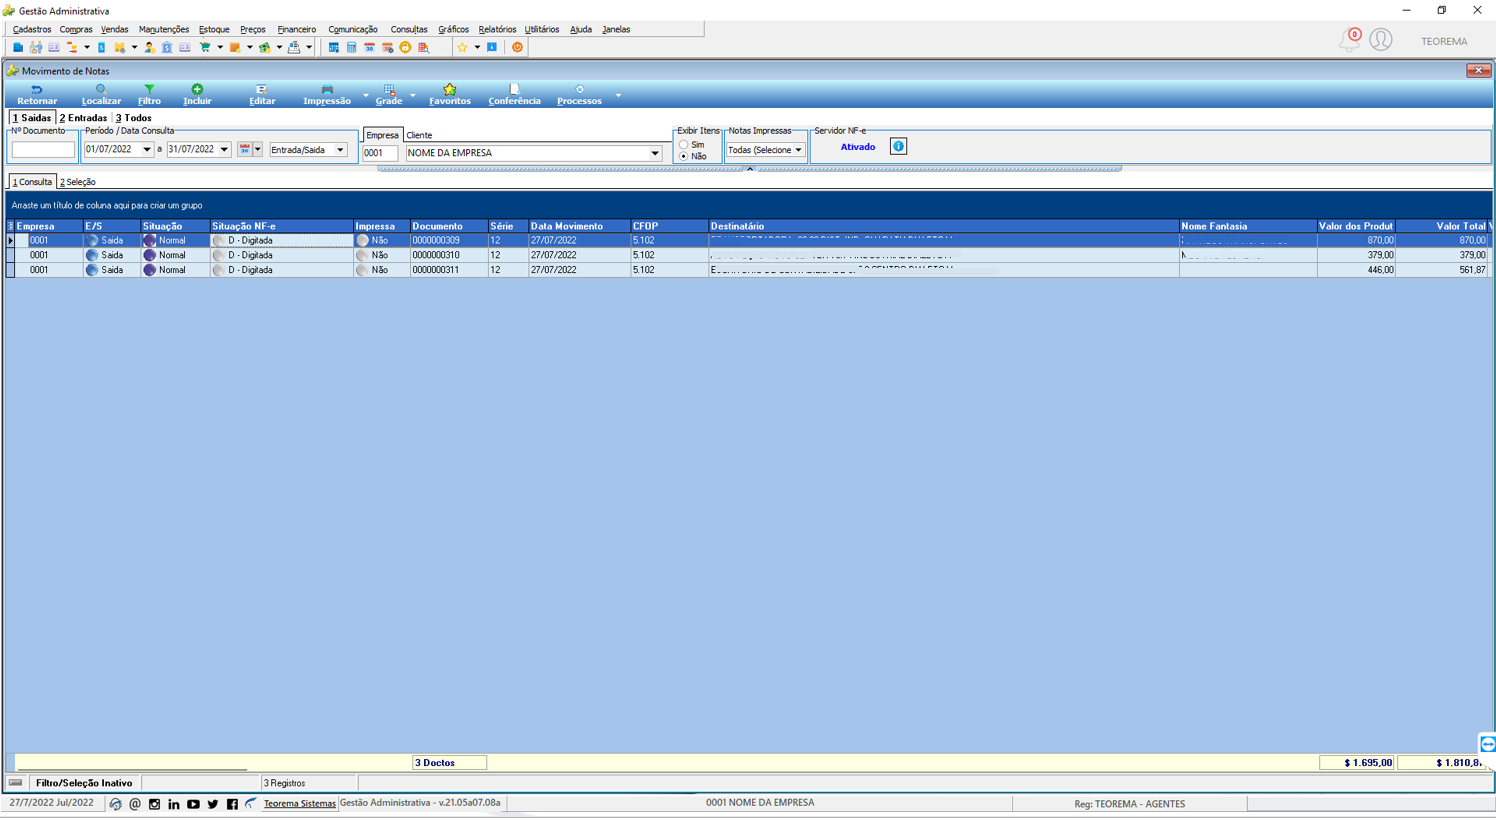Click the bank building toolbar icon
Image resolution: width=1496 pixels, height=820 pixels.
coord(167,47)
